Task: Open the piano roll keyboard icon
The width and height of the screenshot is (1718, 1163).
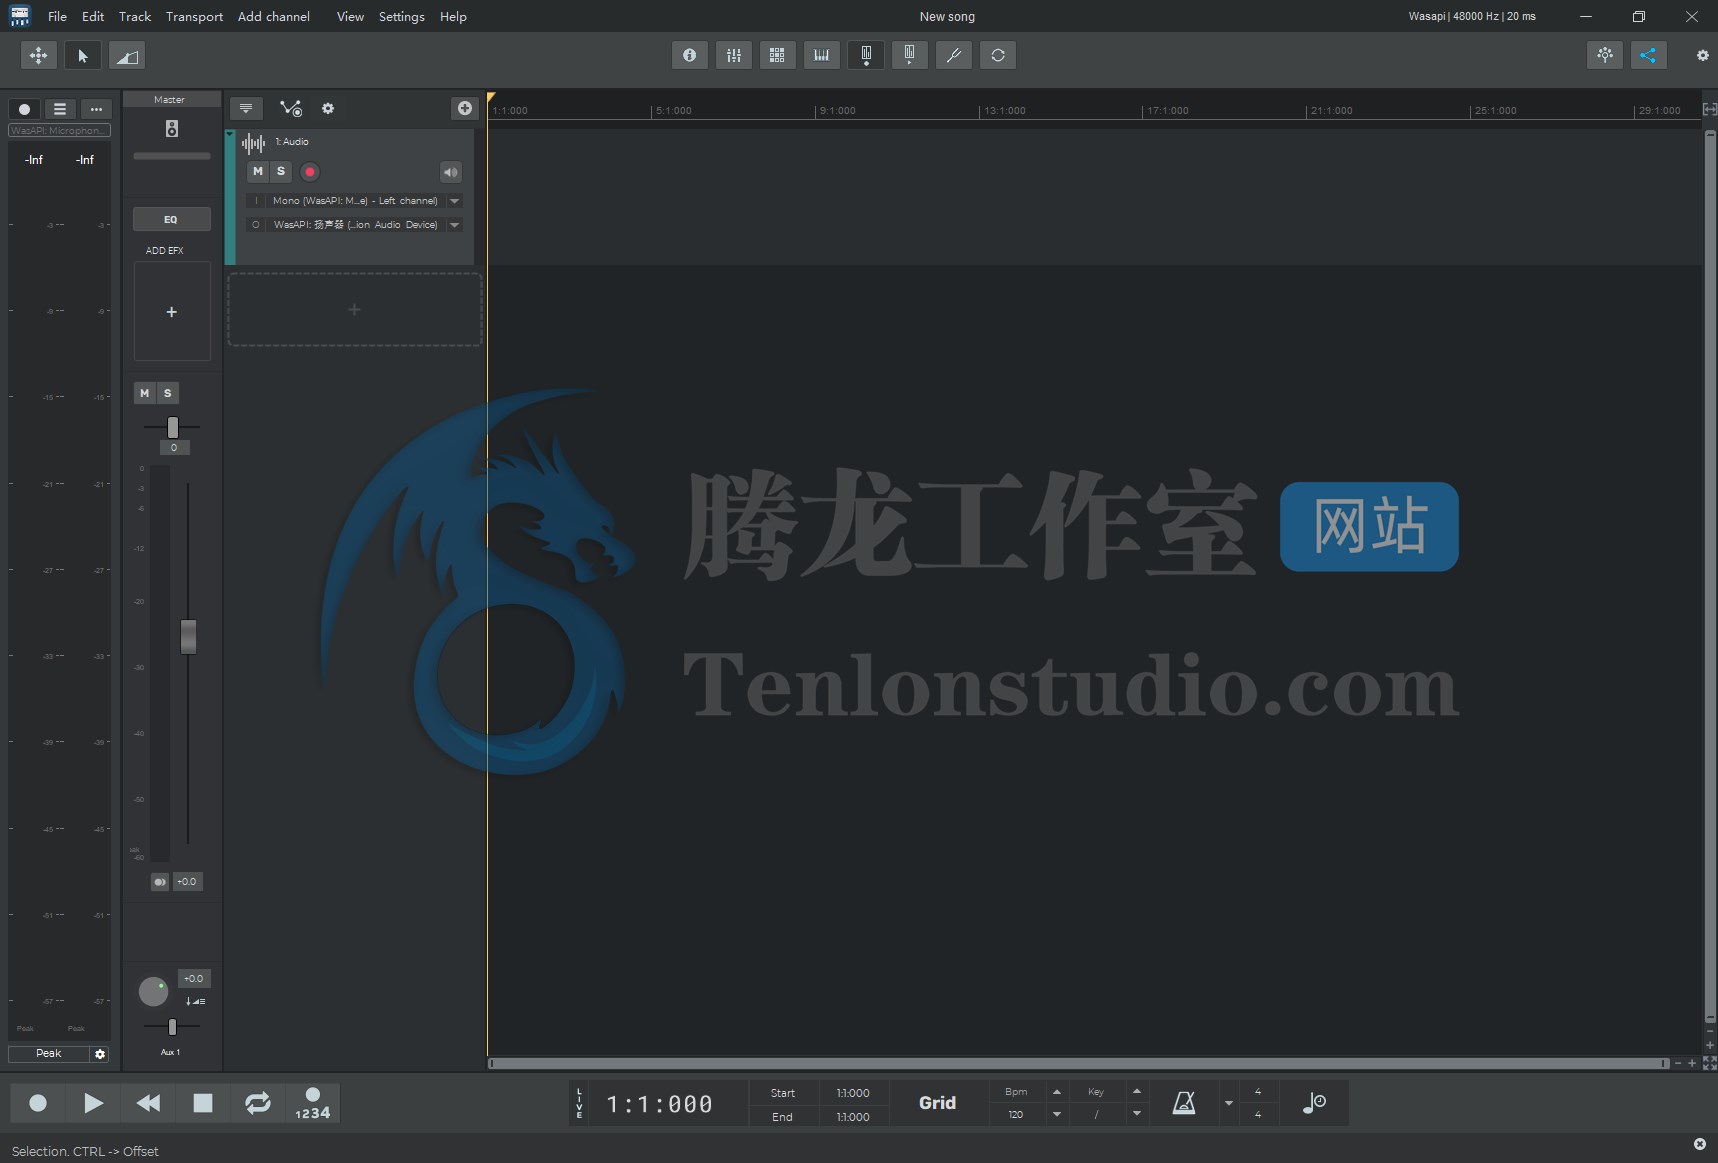Action: click(821, 55)
